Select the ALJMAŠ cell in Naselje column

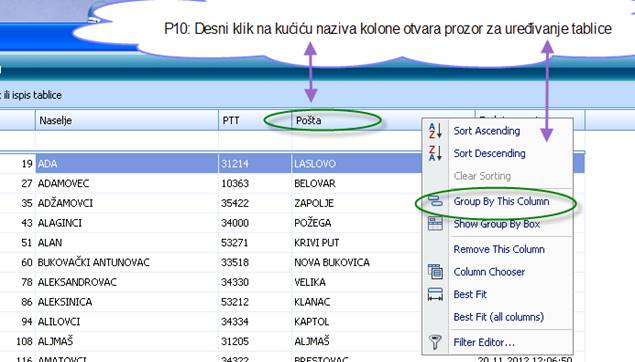127,341
